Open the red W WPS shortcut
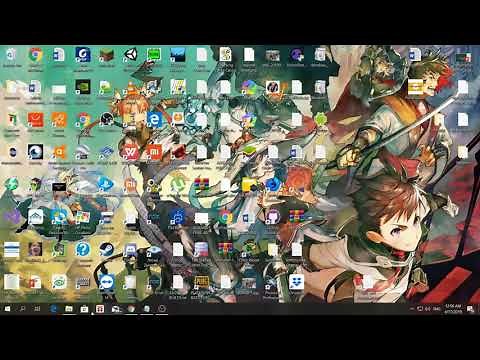This screenshot has width=480, height=360. [x=130, y=152]
